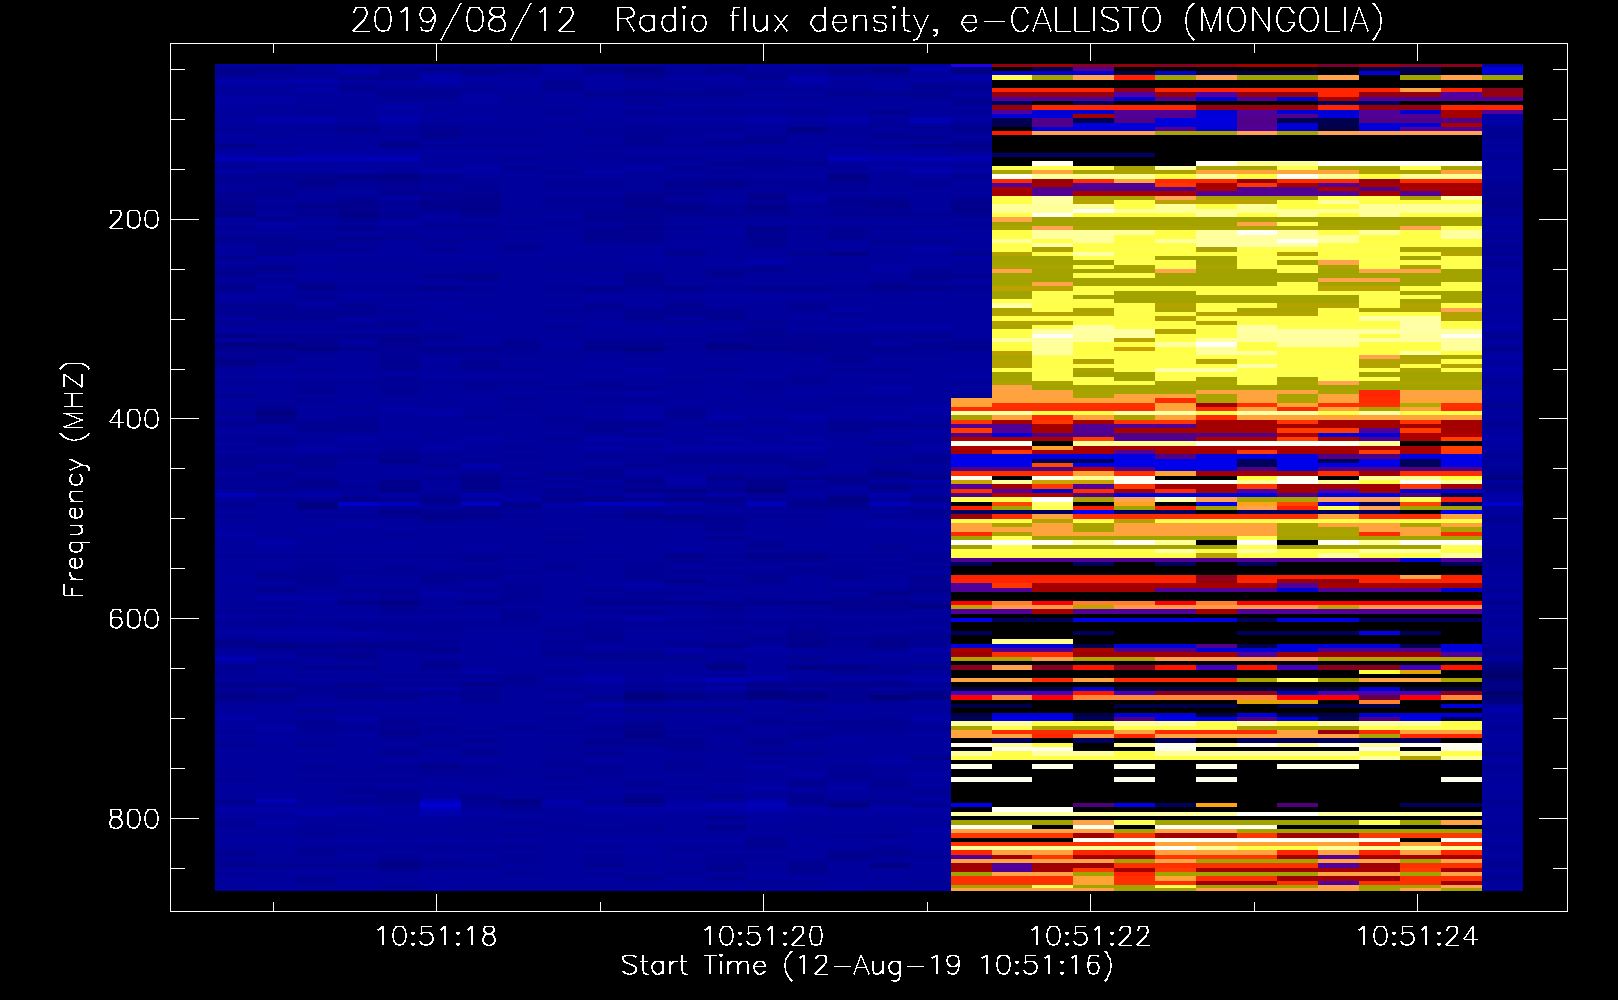1618x1000 pixels.
Task: Click the Frequency (MHZ) axis label
Action: pyautogui.click(x=75, y=480)
